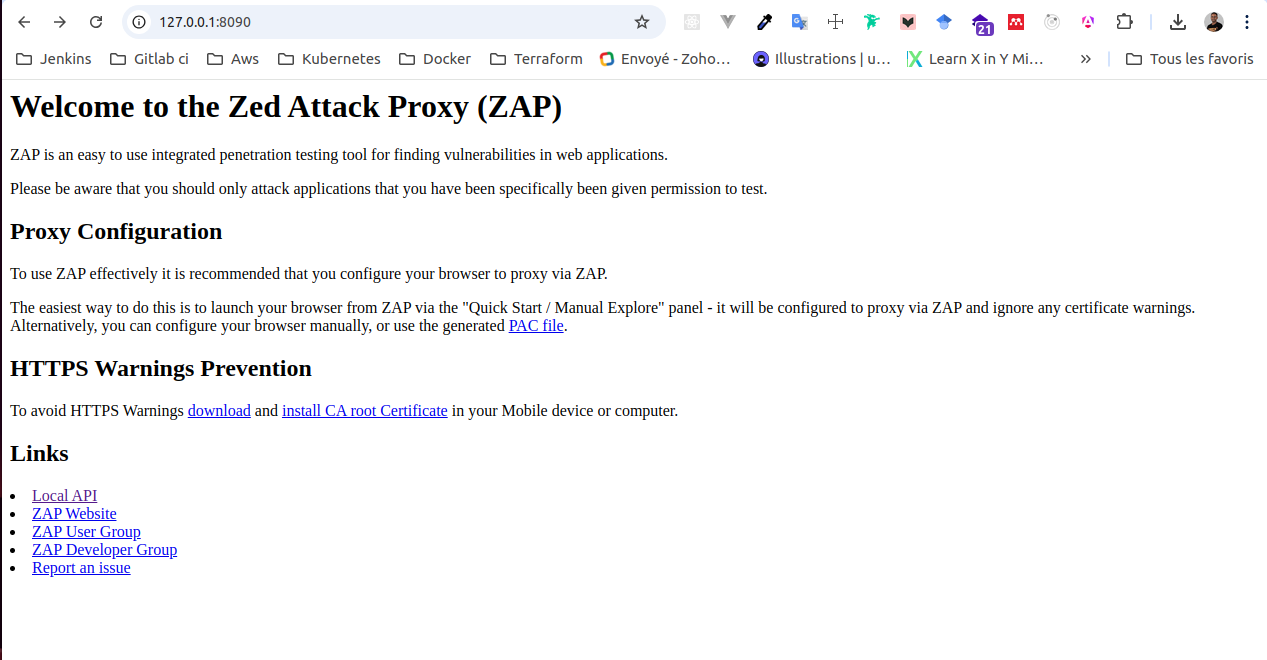
Task: Open the Jenkins bookmark folder
Action: 54,59
